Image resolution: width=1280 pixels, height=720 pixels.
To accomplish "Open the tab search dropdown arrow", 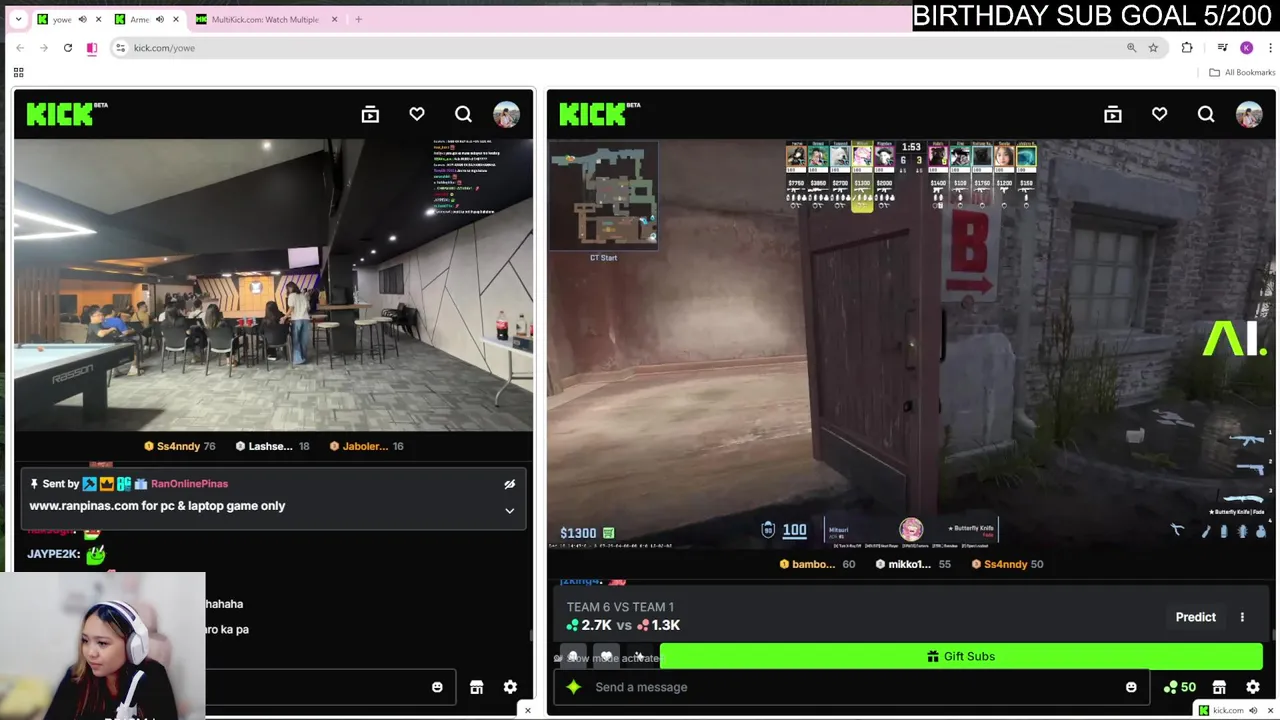I will [18, 19].
